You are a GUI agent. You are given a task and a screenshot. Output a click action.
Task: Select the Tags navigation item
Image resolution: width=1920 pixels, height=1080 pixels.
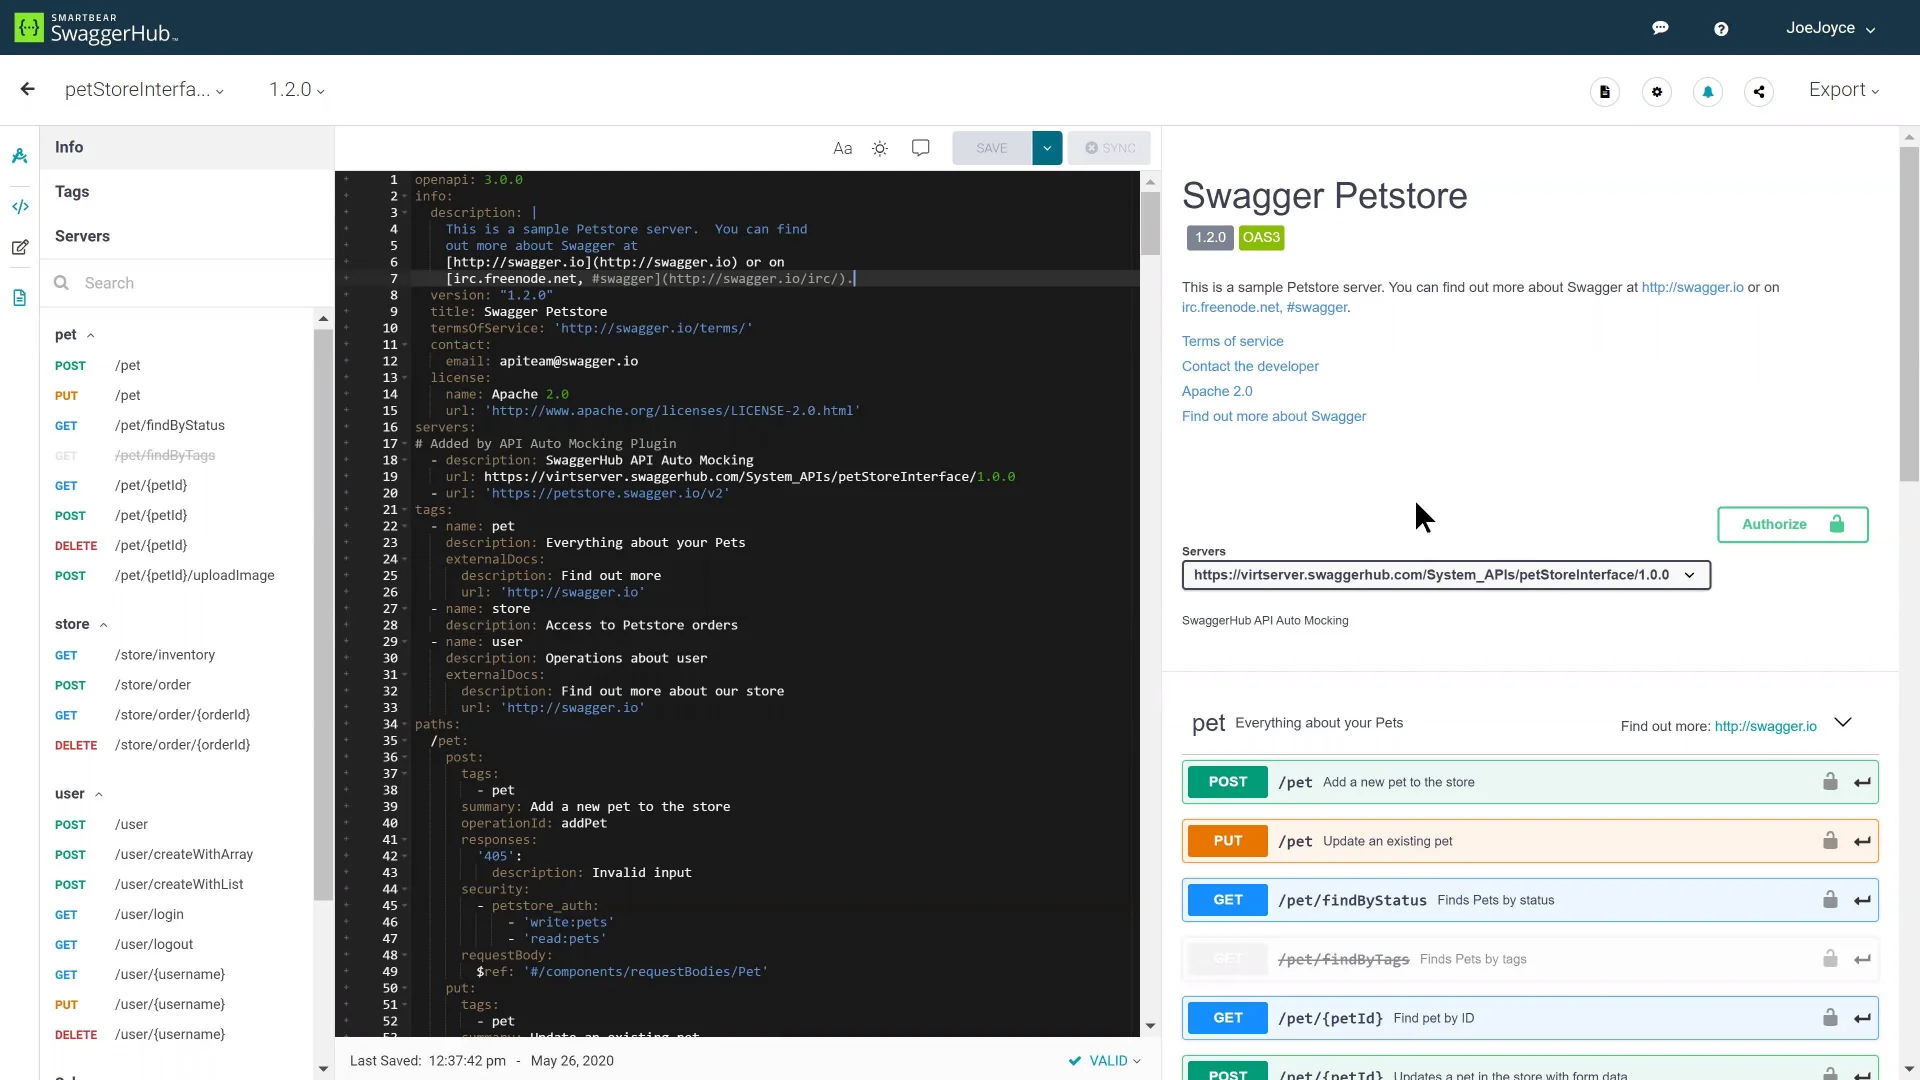pos(187,192)
